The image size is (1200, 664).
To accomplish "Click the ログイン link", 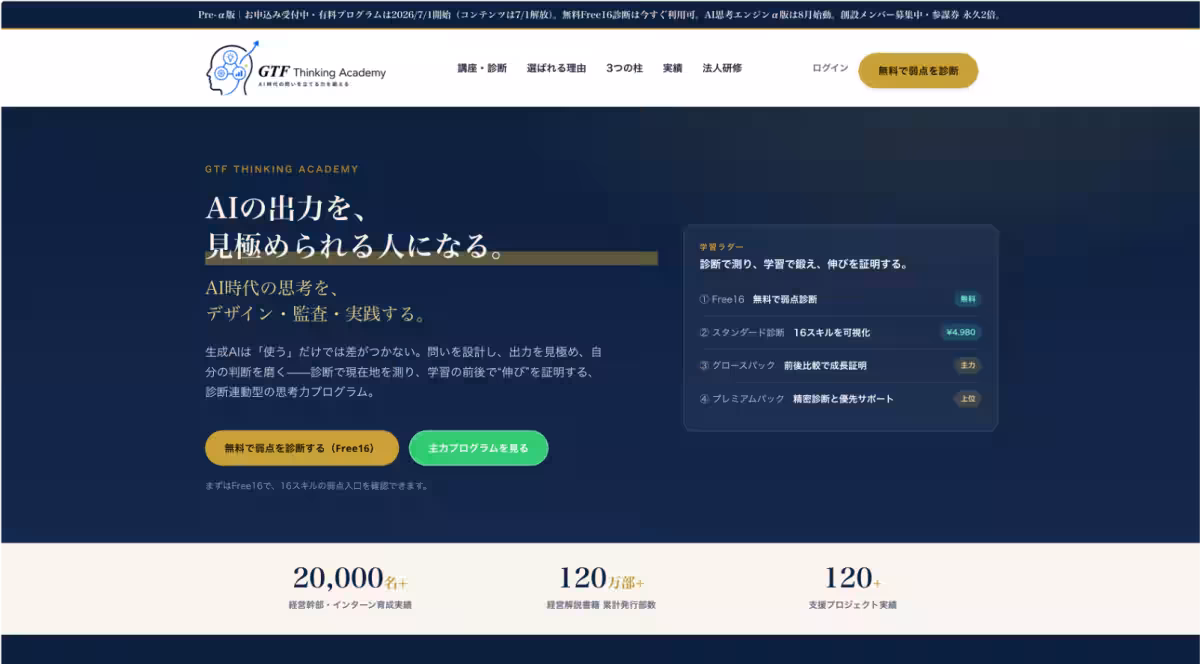I will [x=830, y=68].
